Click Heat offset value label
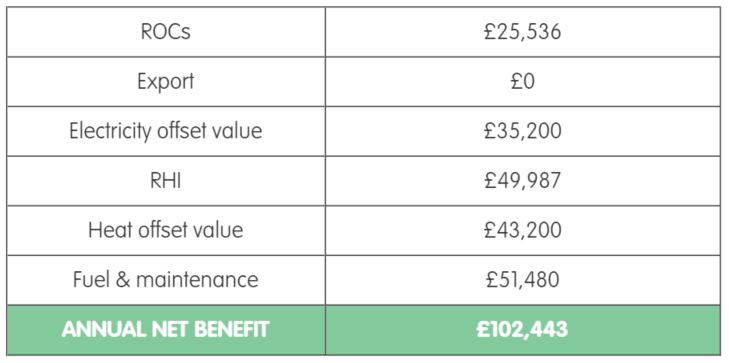Viewport: 729px width, 363px height. pos(166,230)
